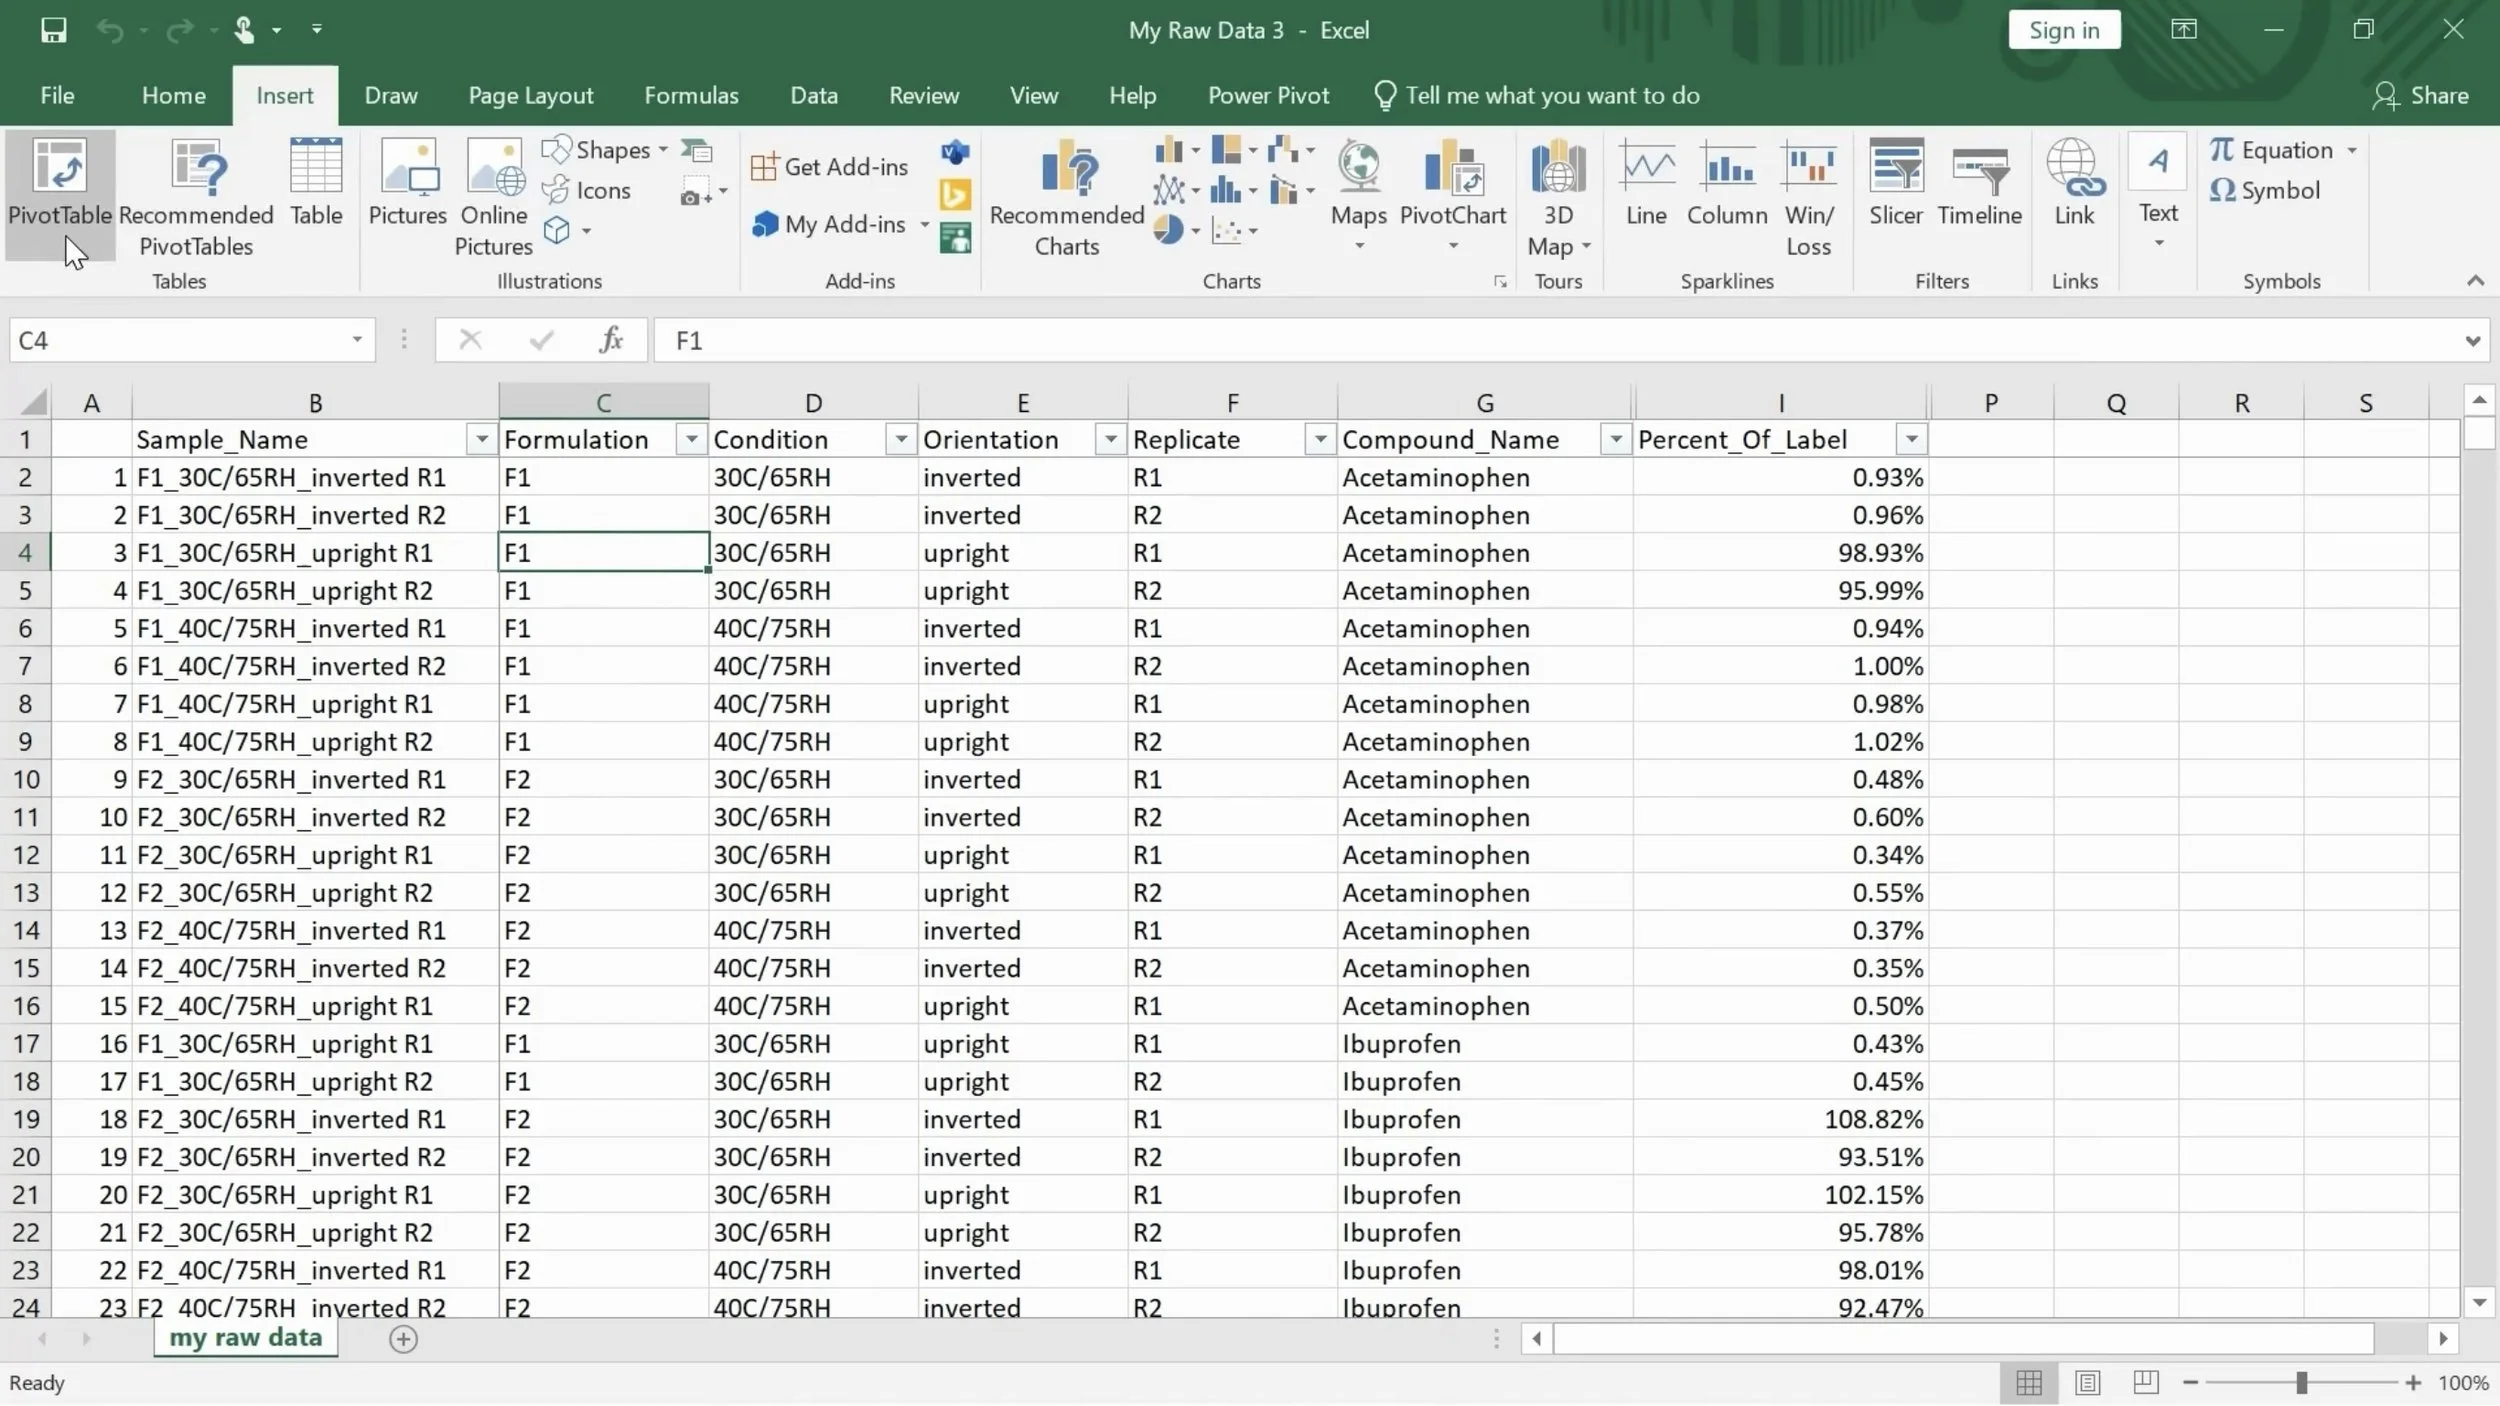Collapse the ribbon
Image resolution: width=2500 pixels, height=1406 pixels.
tap(2477, 281)
